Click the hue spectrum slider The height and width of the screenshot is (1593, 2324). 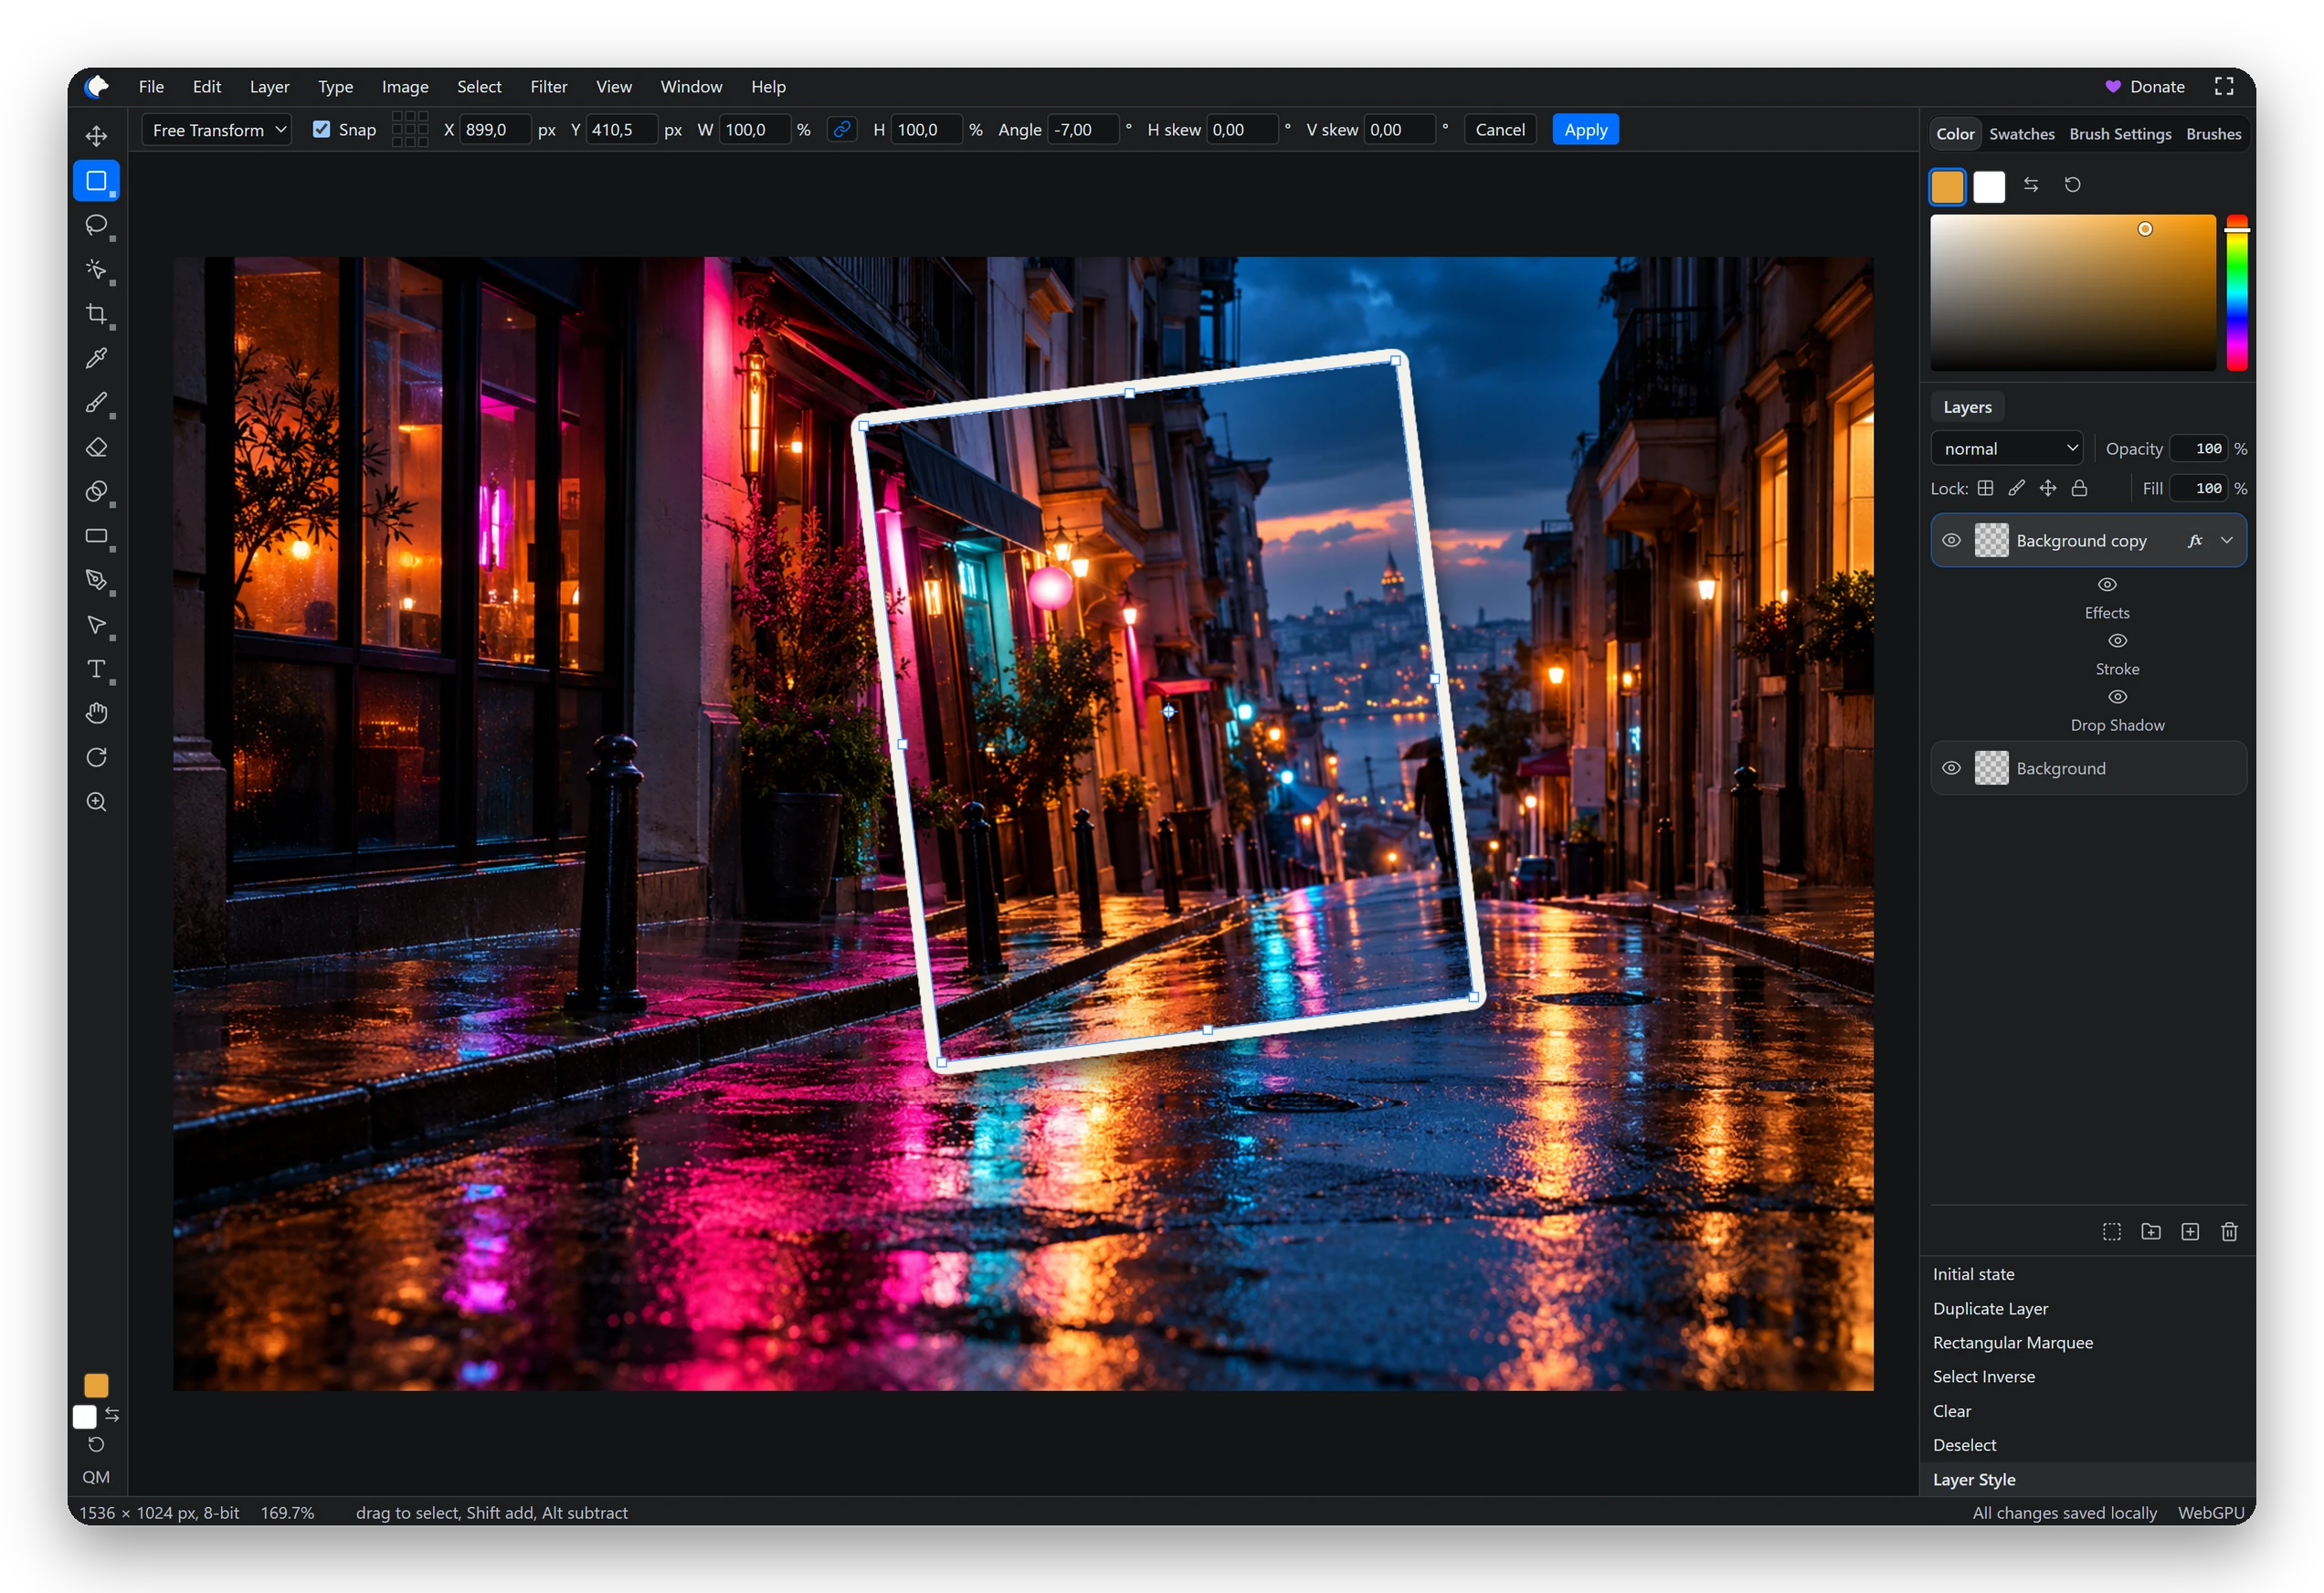(2237, 293)
